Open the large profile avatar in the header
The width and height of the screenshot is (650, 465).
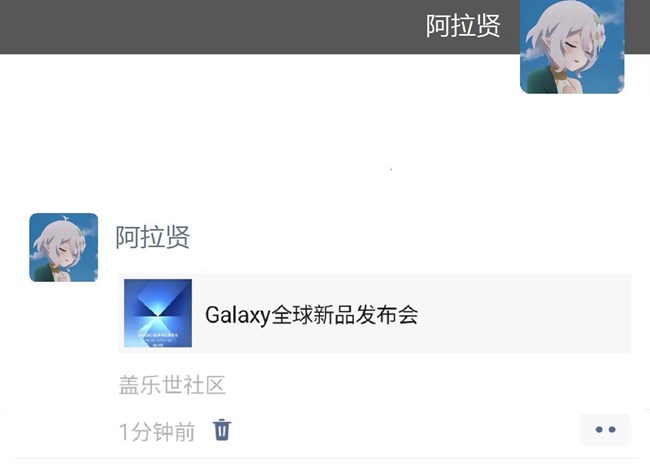(572, 46)
